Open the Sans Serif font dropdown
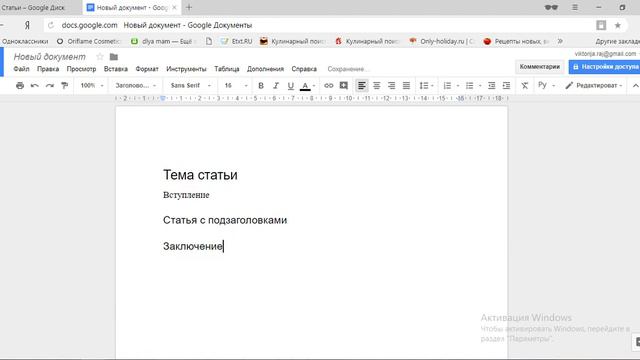Viewport: 640px width, 360px height. click(x=191, y=86)
